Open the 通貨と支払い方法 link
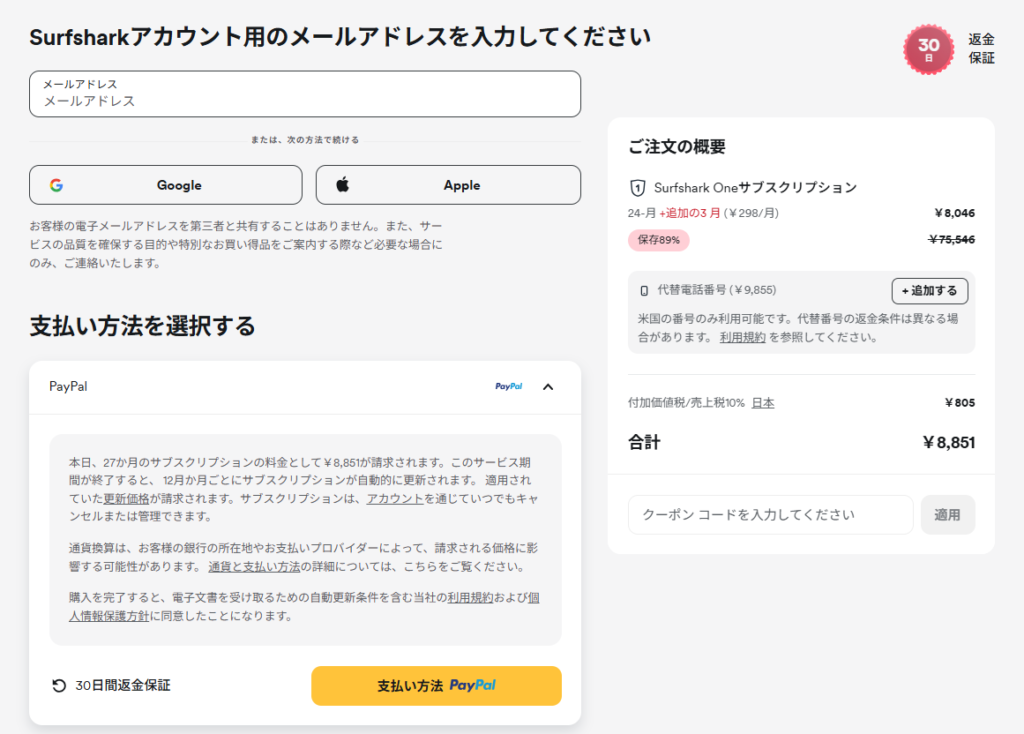1024x734 pixels. point(254,566)
